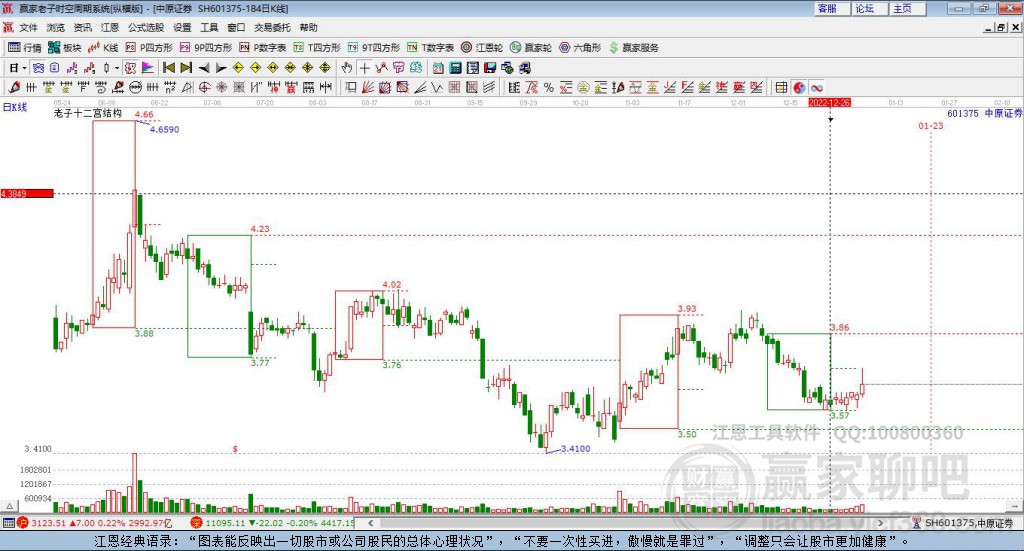1024x551 pixels.
Task: Click the save diskette icon
Action: 490,67
